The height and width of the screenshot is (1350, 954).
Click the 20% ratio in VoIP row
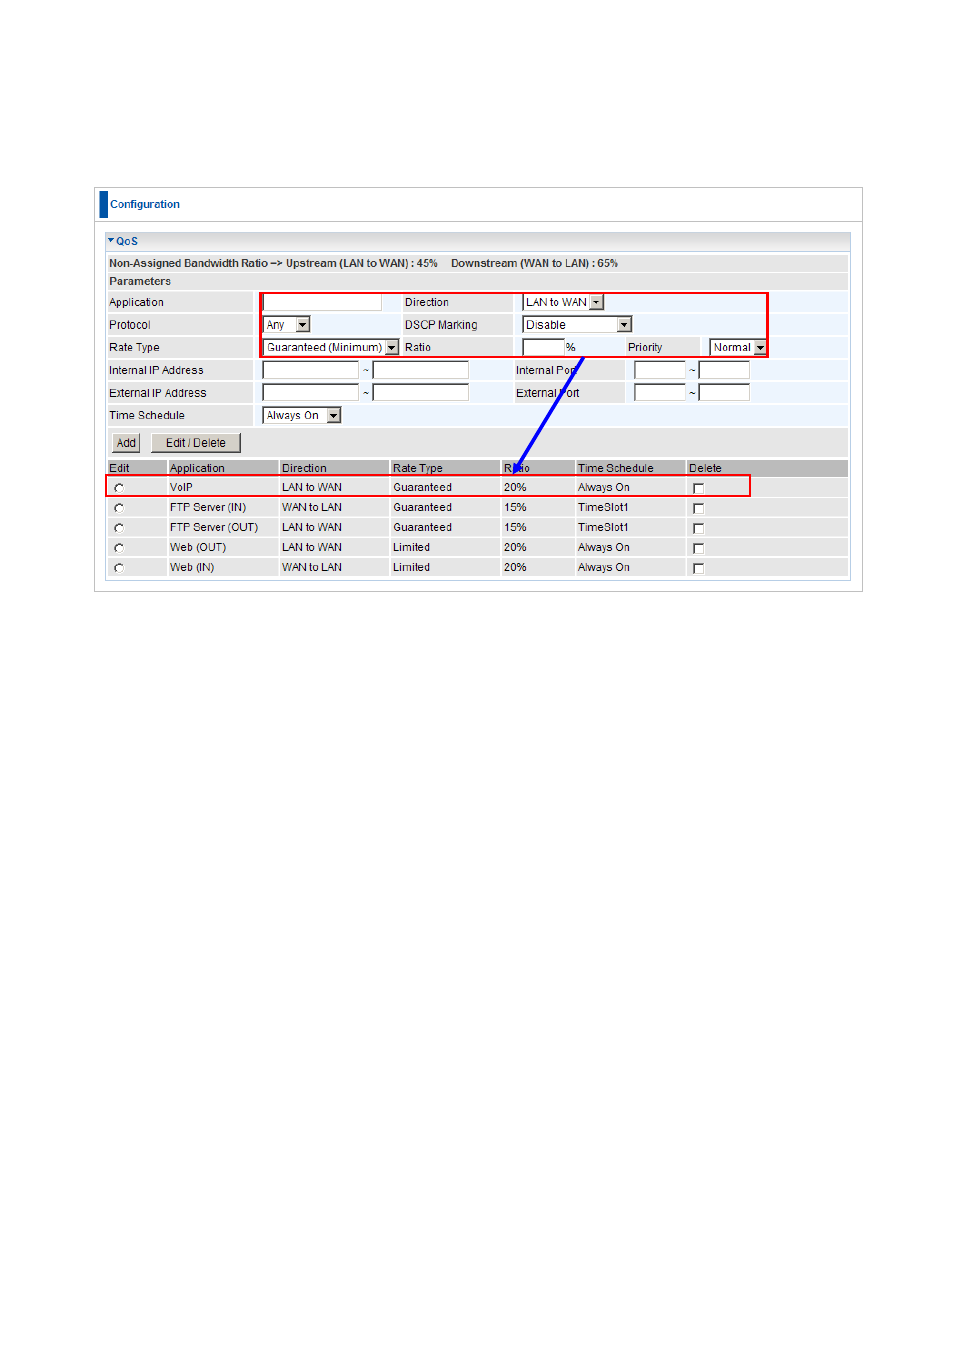(x=515, y=487)
